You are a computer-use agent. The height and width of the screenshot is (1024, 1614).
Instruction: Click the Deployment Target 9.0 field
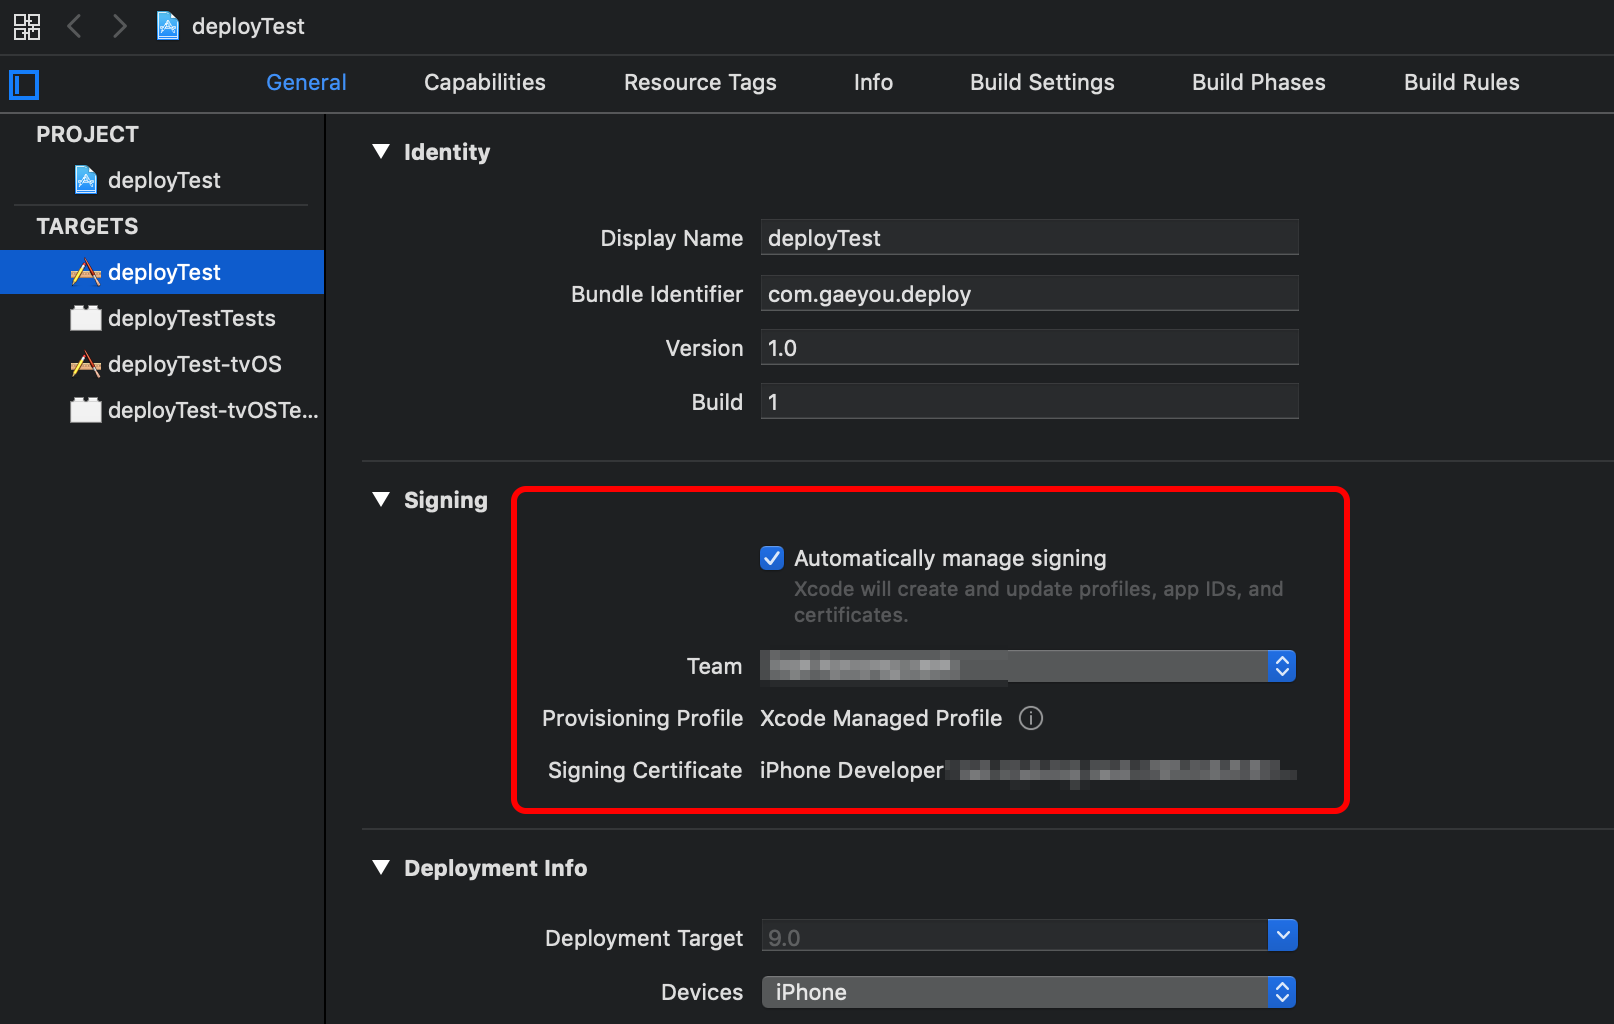(1014, 937)
